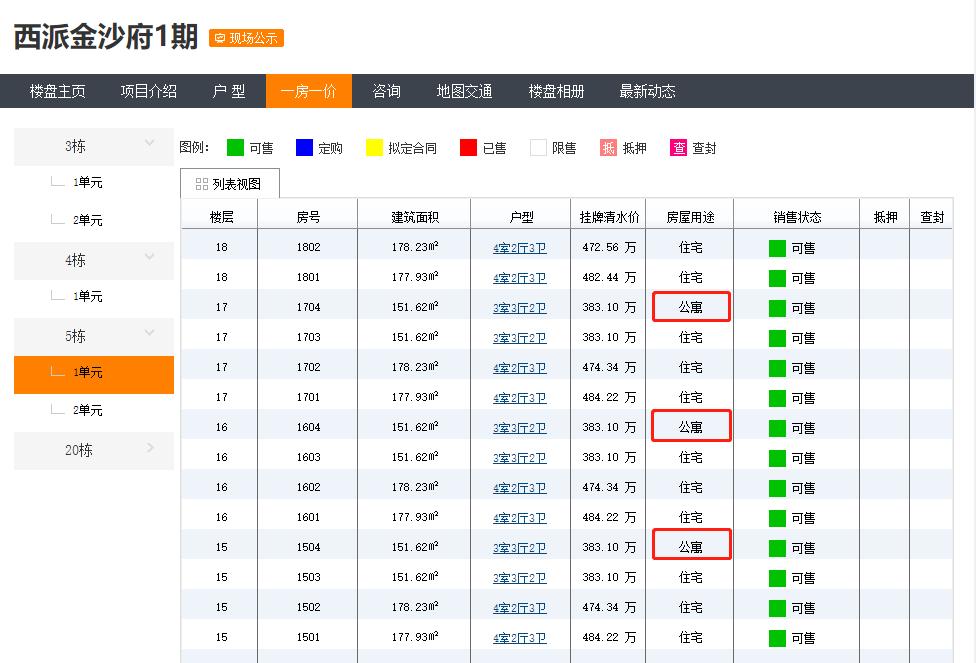Switch to the 地图交通 tab

tap(464, 91)
